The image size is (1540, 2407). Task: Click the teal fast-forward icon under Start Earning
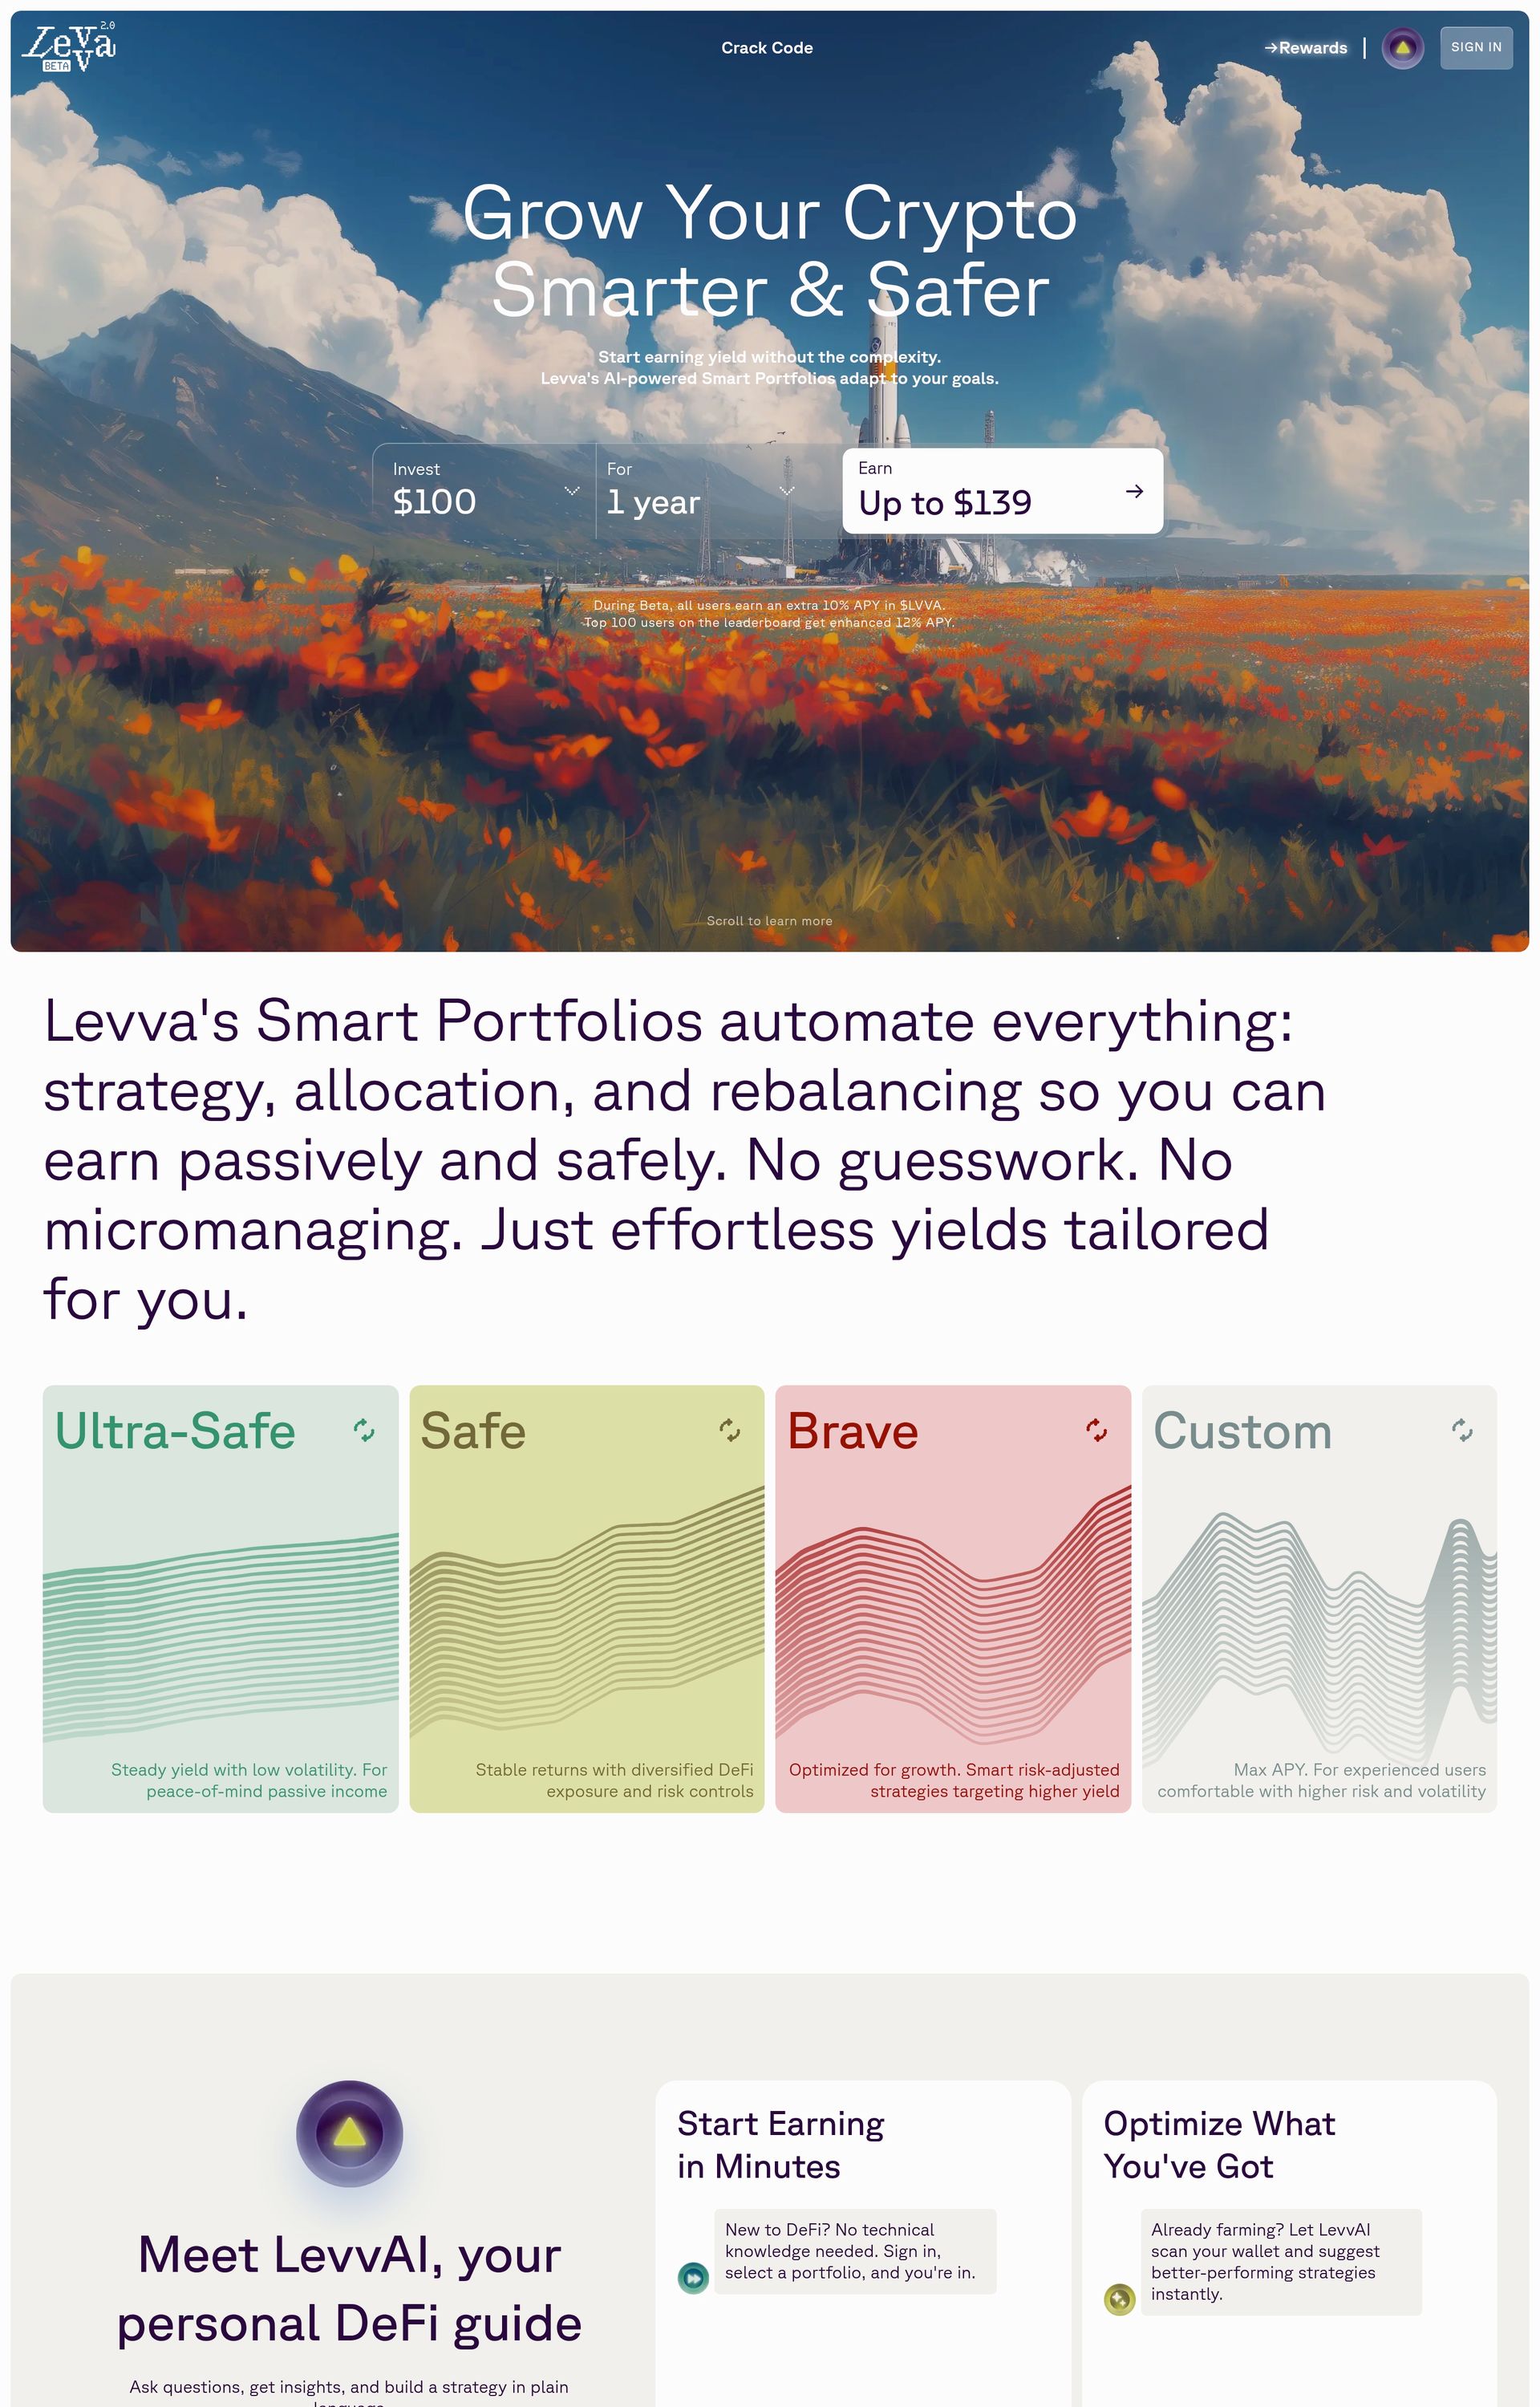pyautogui.click(x=693, y=2277)
